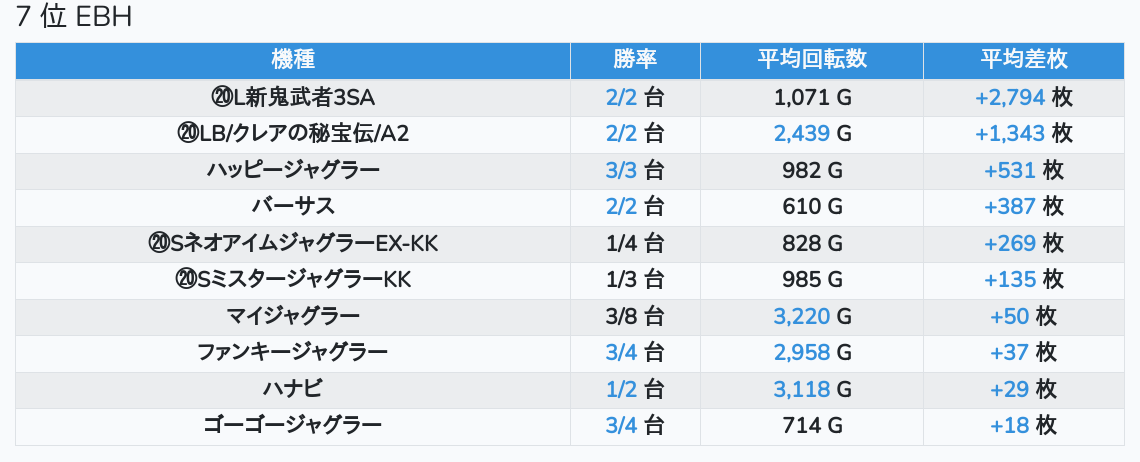Click the ゴーゴージャグラー machine name

292,425
